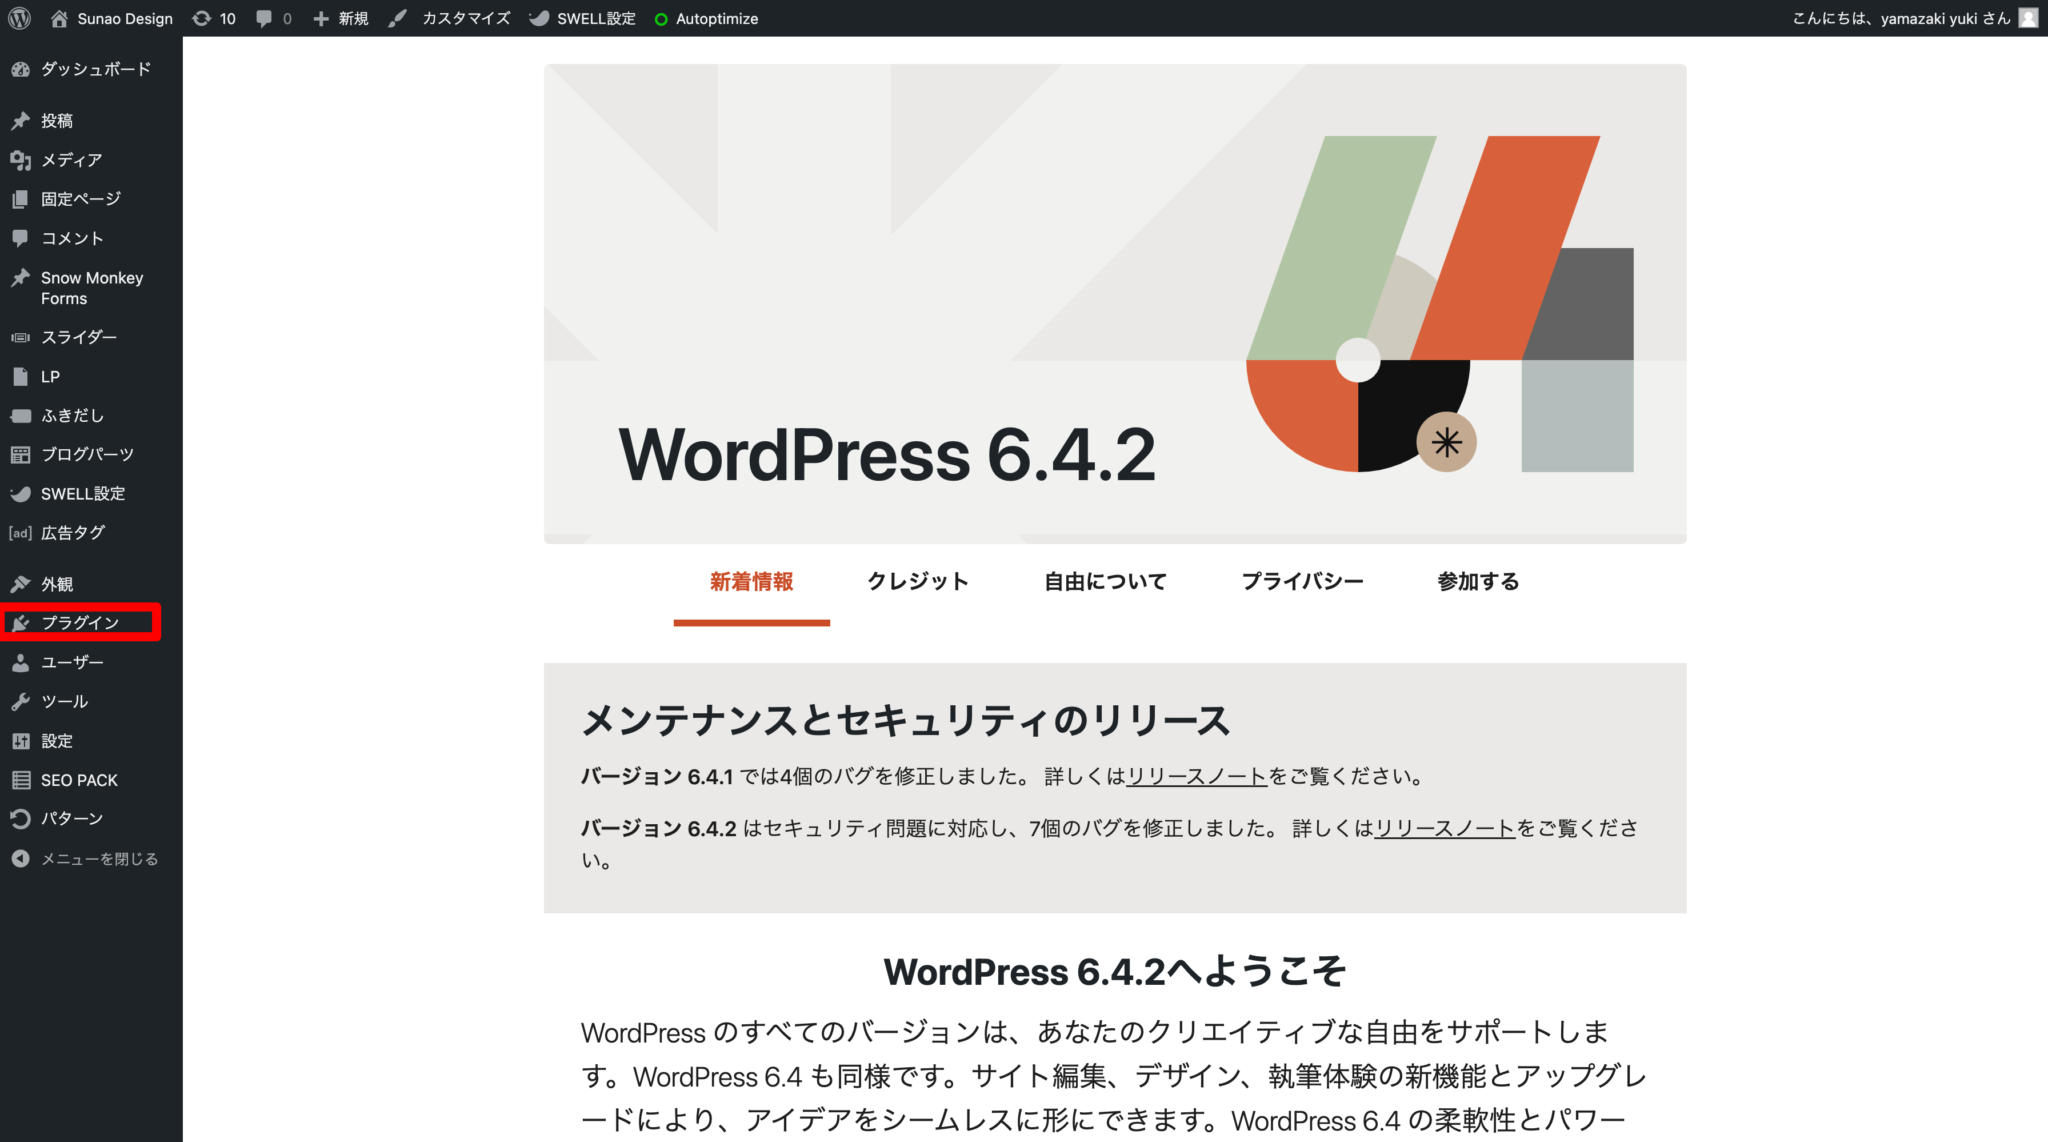Open Snow Monkey Forms in the sidebar
The width and height of the screenshot is (2048, 1142).
[x=91, y=287]
